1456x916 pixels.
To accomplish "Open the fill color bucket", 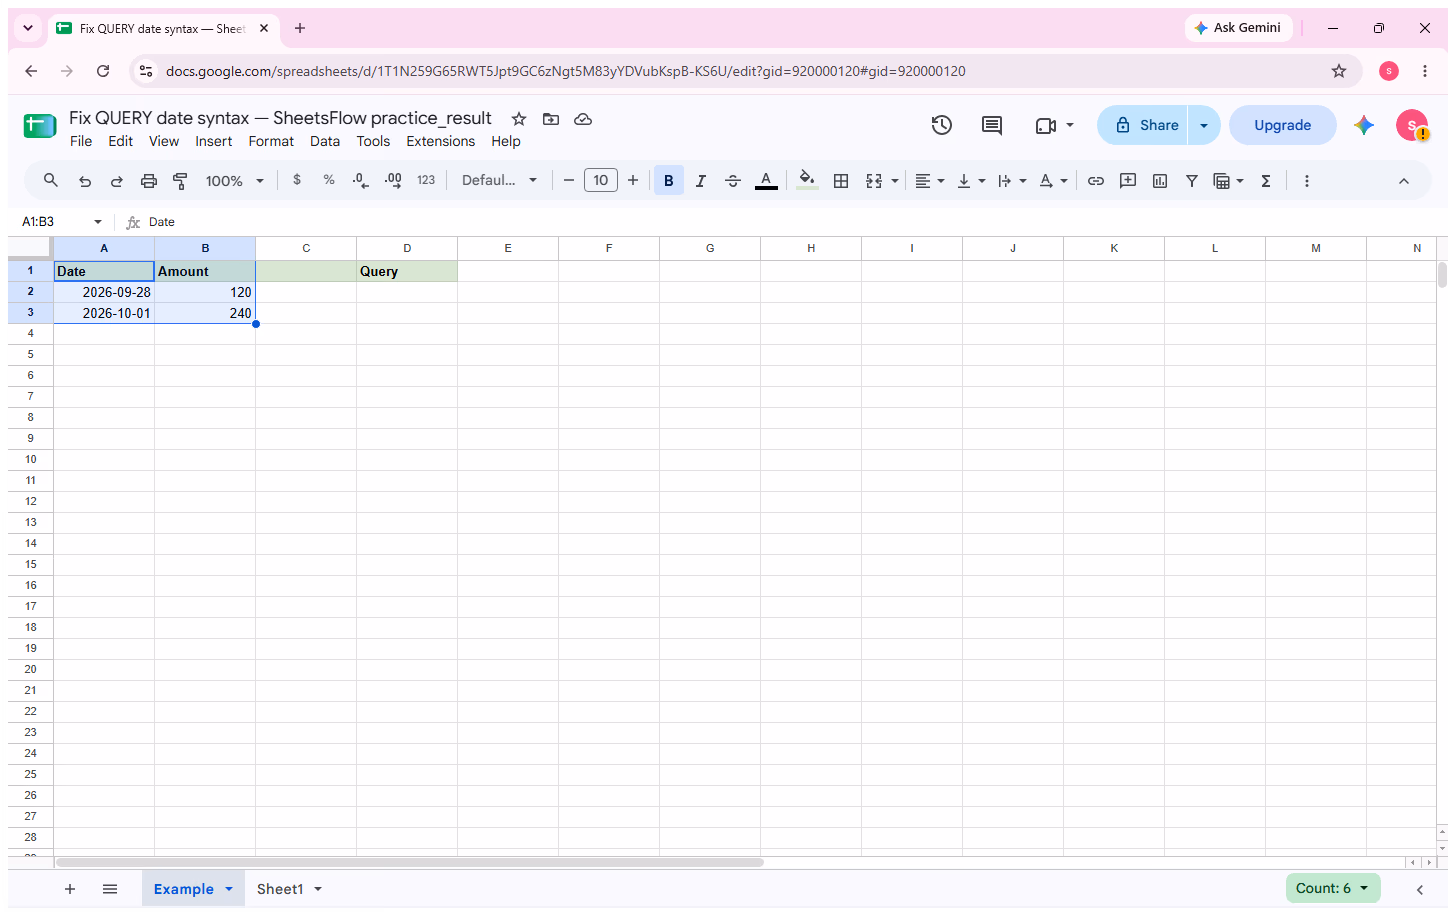I will pyautogui.click(x=807, y=181).
